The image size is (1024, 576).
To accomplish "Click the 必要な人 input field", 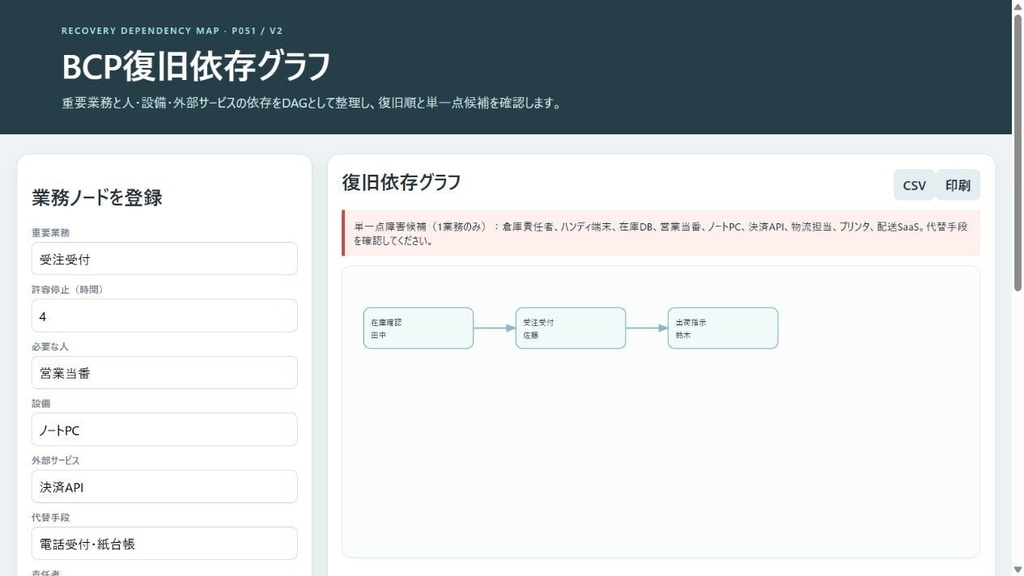I will [165, 373].
